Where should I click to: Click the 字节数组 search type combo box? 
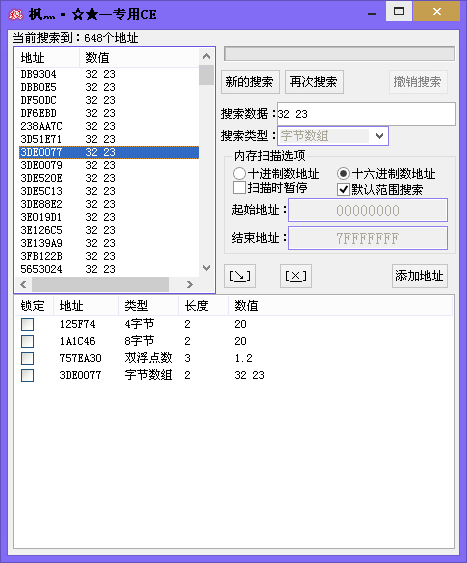[x=333, y=136]
